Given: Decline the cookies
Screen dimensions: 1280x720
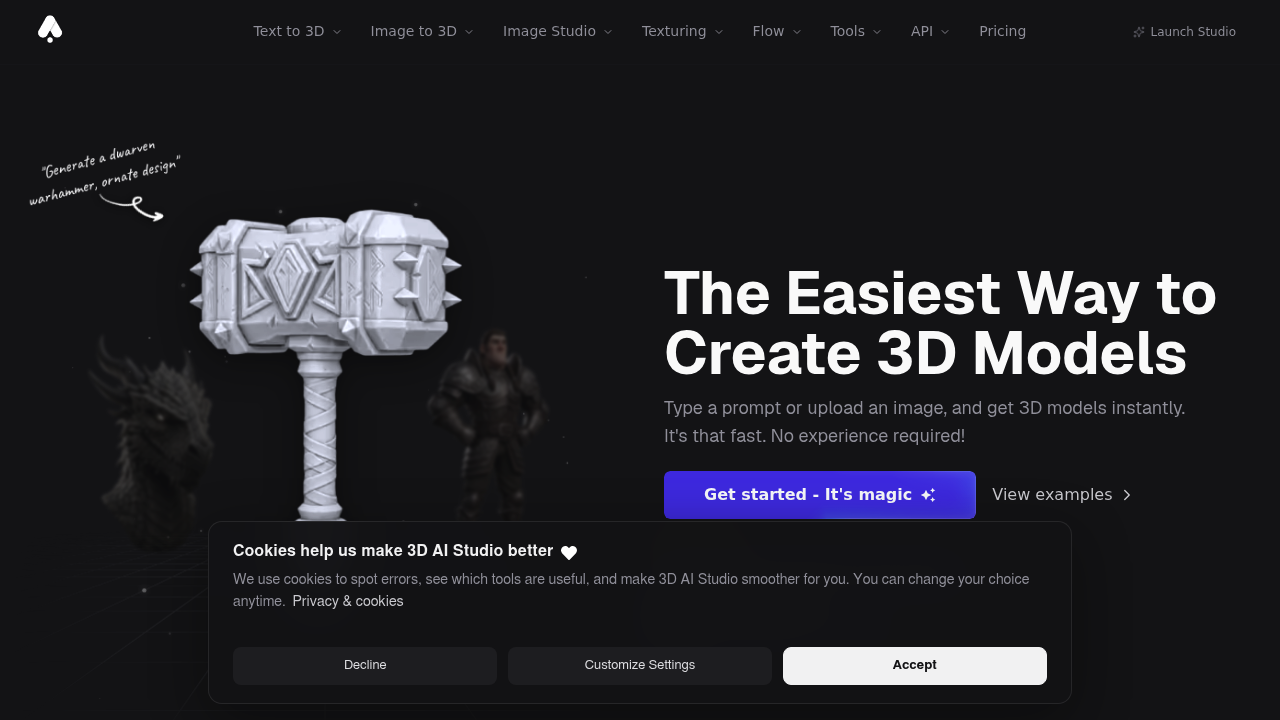Looking at the screenshot, I should 365,665.
